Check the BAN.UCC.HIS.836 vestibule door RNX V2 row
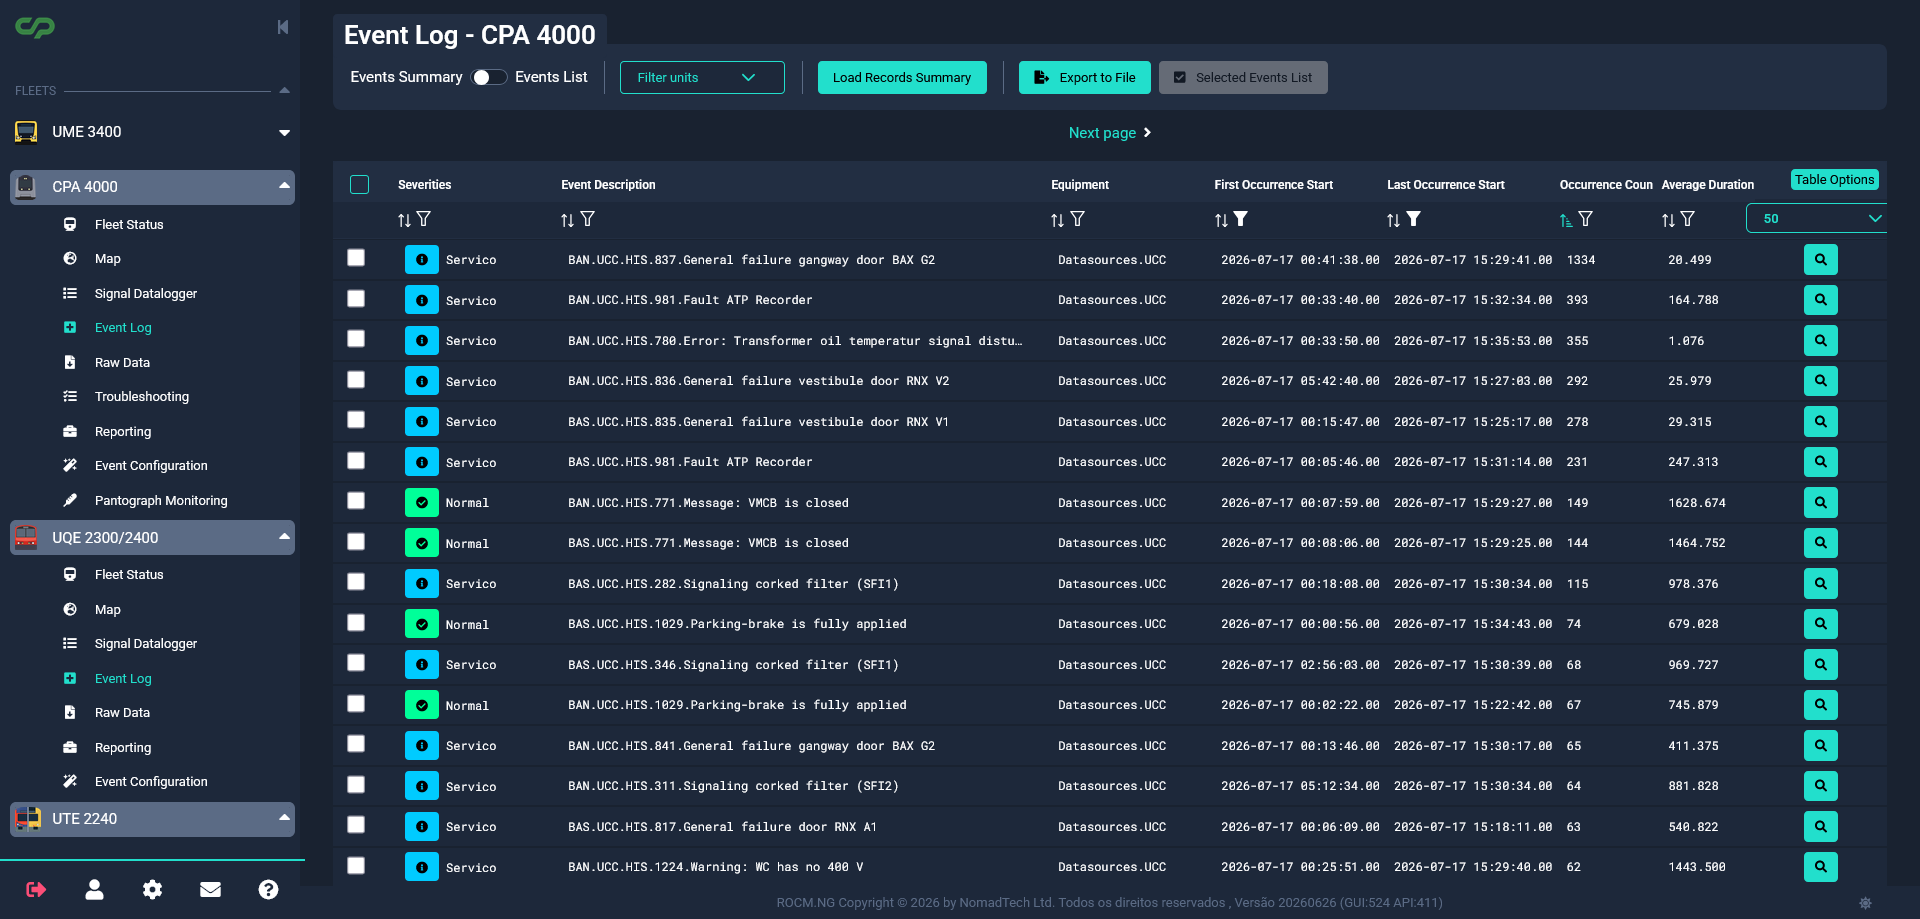1920x919 pixels. pos(356,380)
